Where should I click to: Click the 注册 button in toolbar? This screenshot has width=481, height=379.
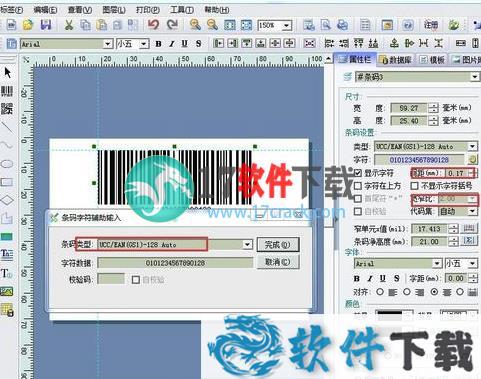point(431,25)
